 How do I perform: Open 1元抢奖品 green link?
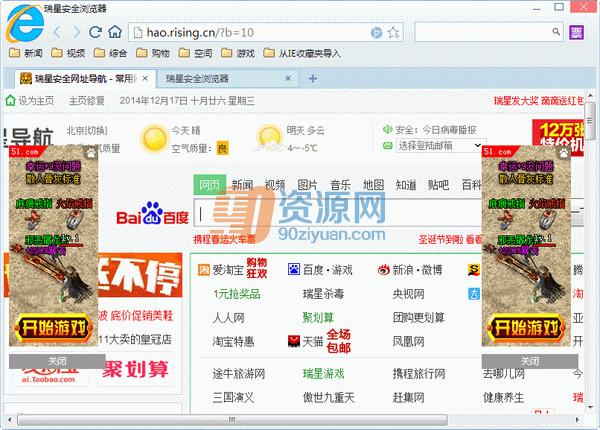(237, 294)
